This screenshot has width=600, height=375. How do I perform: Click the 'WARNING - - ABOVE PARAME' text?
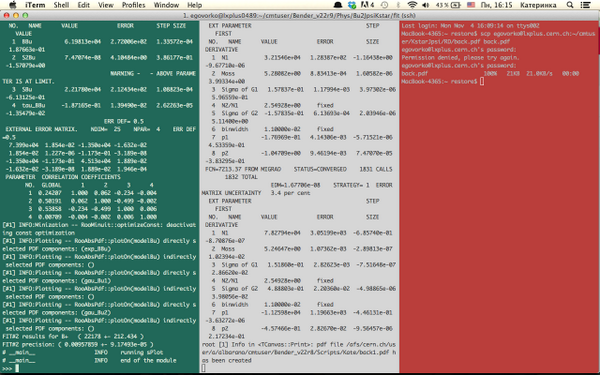(x=153, y=73)
